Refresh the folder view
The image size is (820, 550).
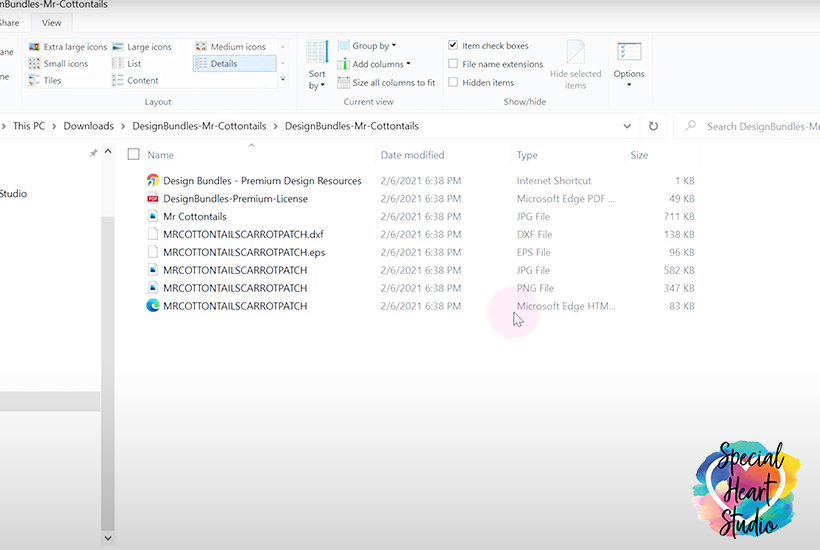(x=653, y=126)
